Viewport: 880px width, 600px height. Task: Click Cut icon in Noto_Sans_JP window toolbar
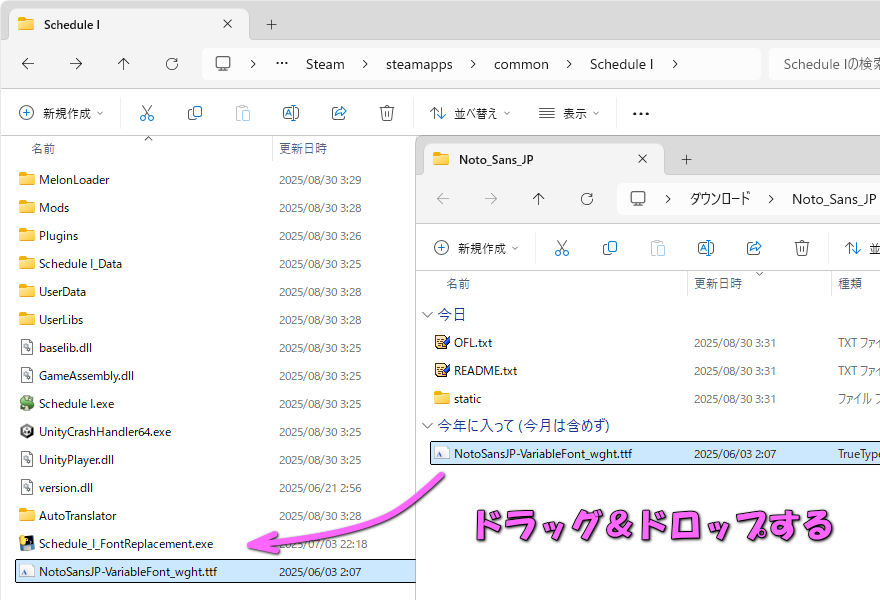tap(562, 248)
